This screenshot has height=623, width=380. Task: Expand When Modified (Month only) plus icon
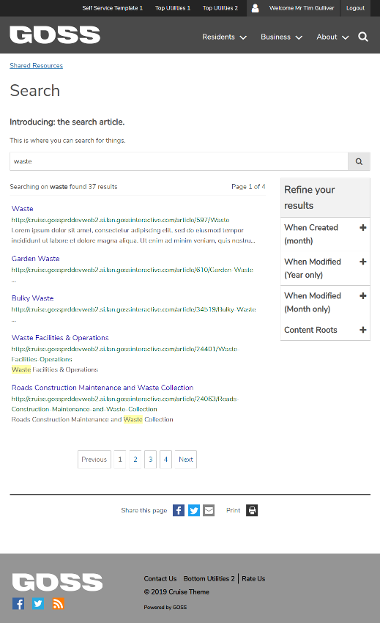(x=363, y=296)
